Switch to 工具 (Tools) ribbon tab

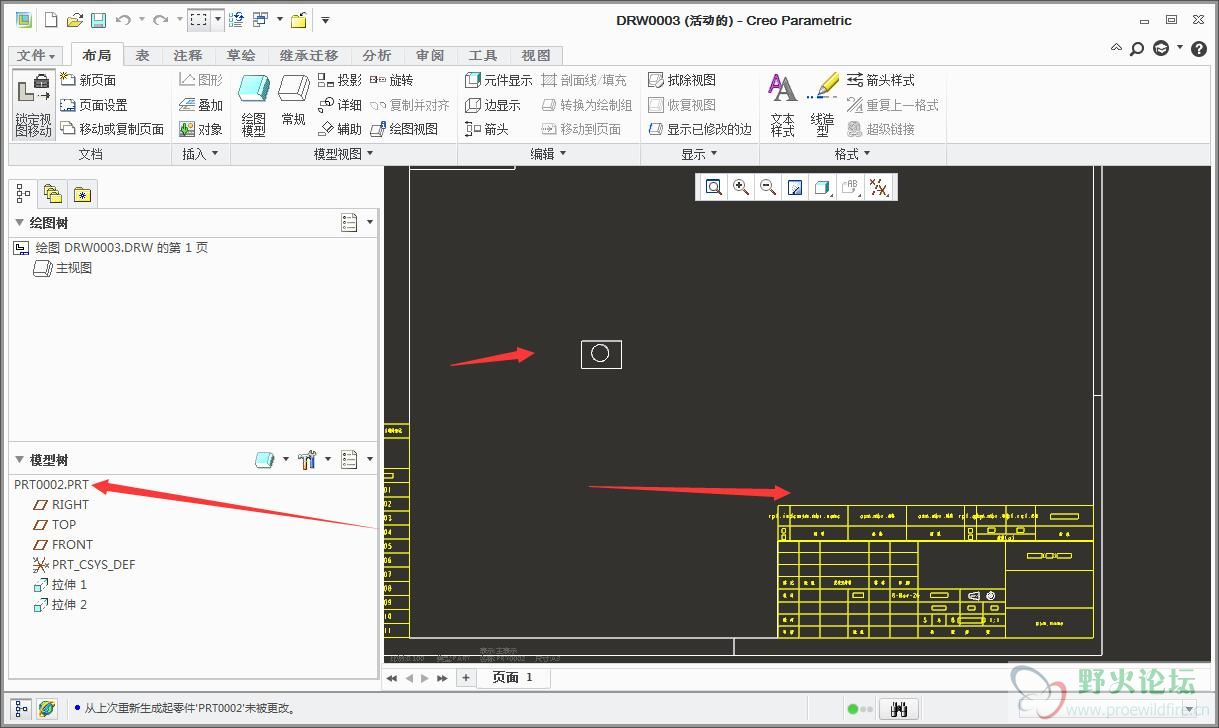483,56
